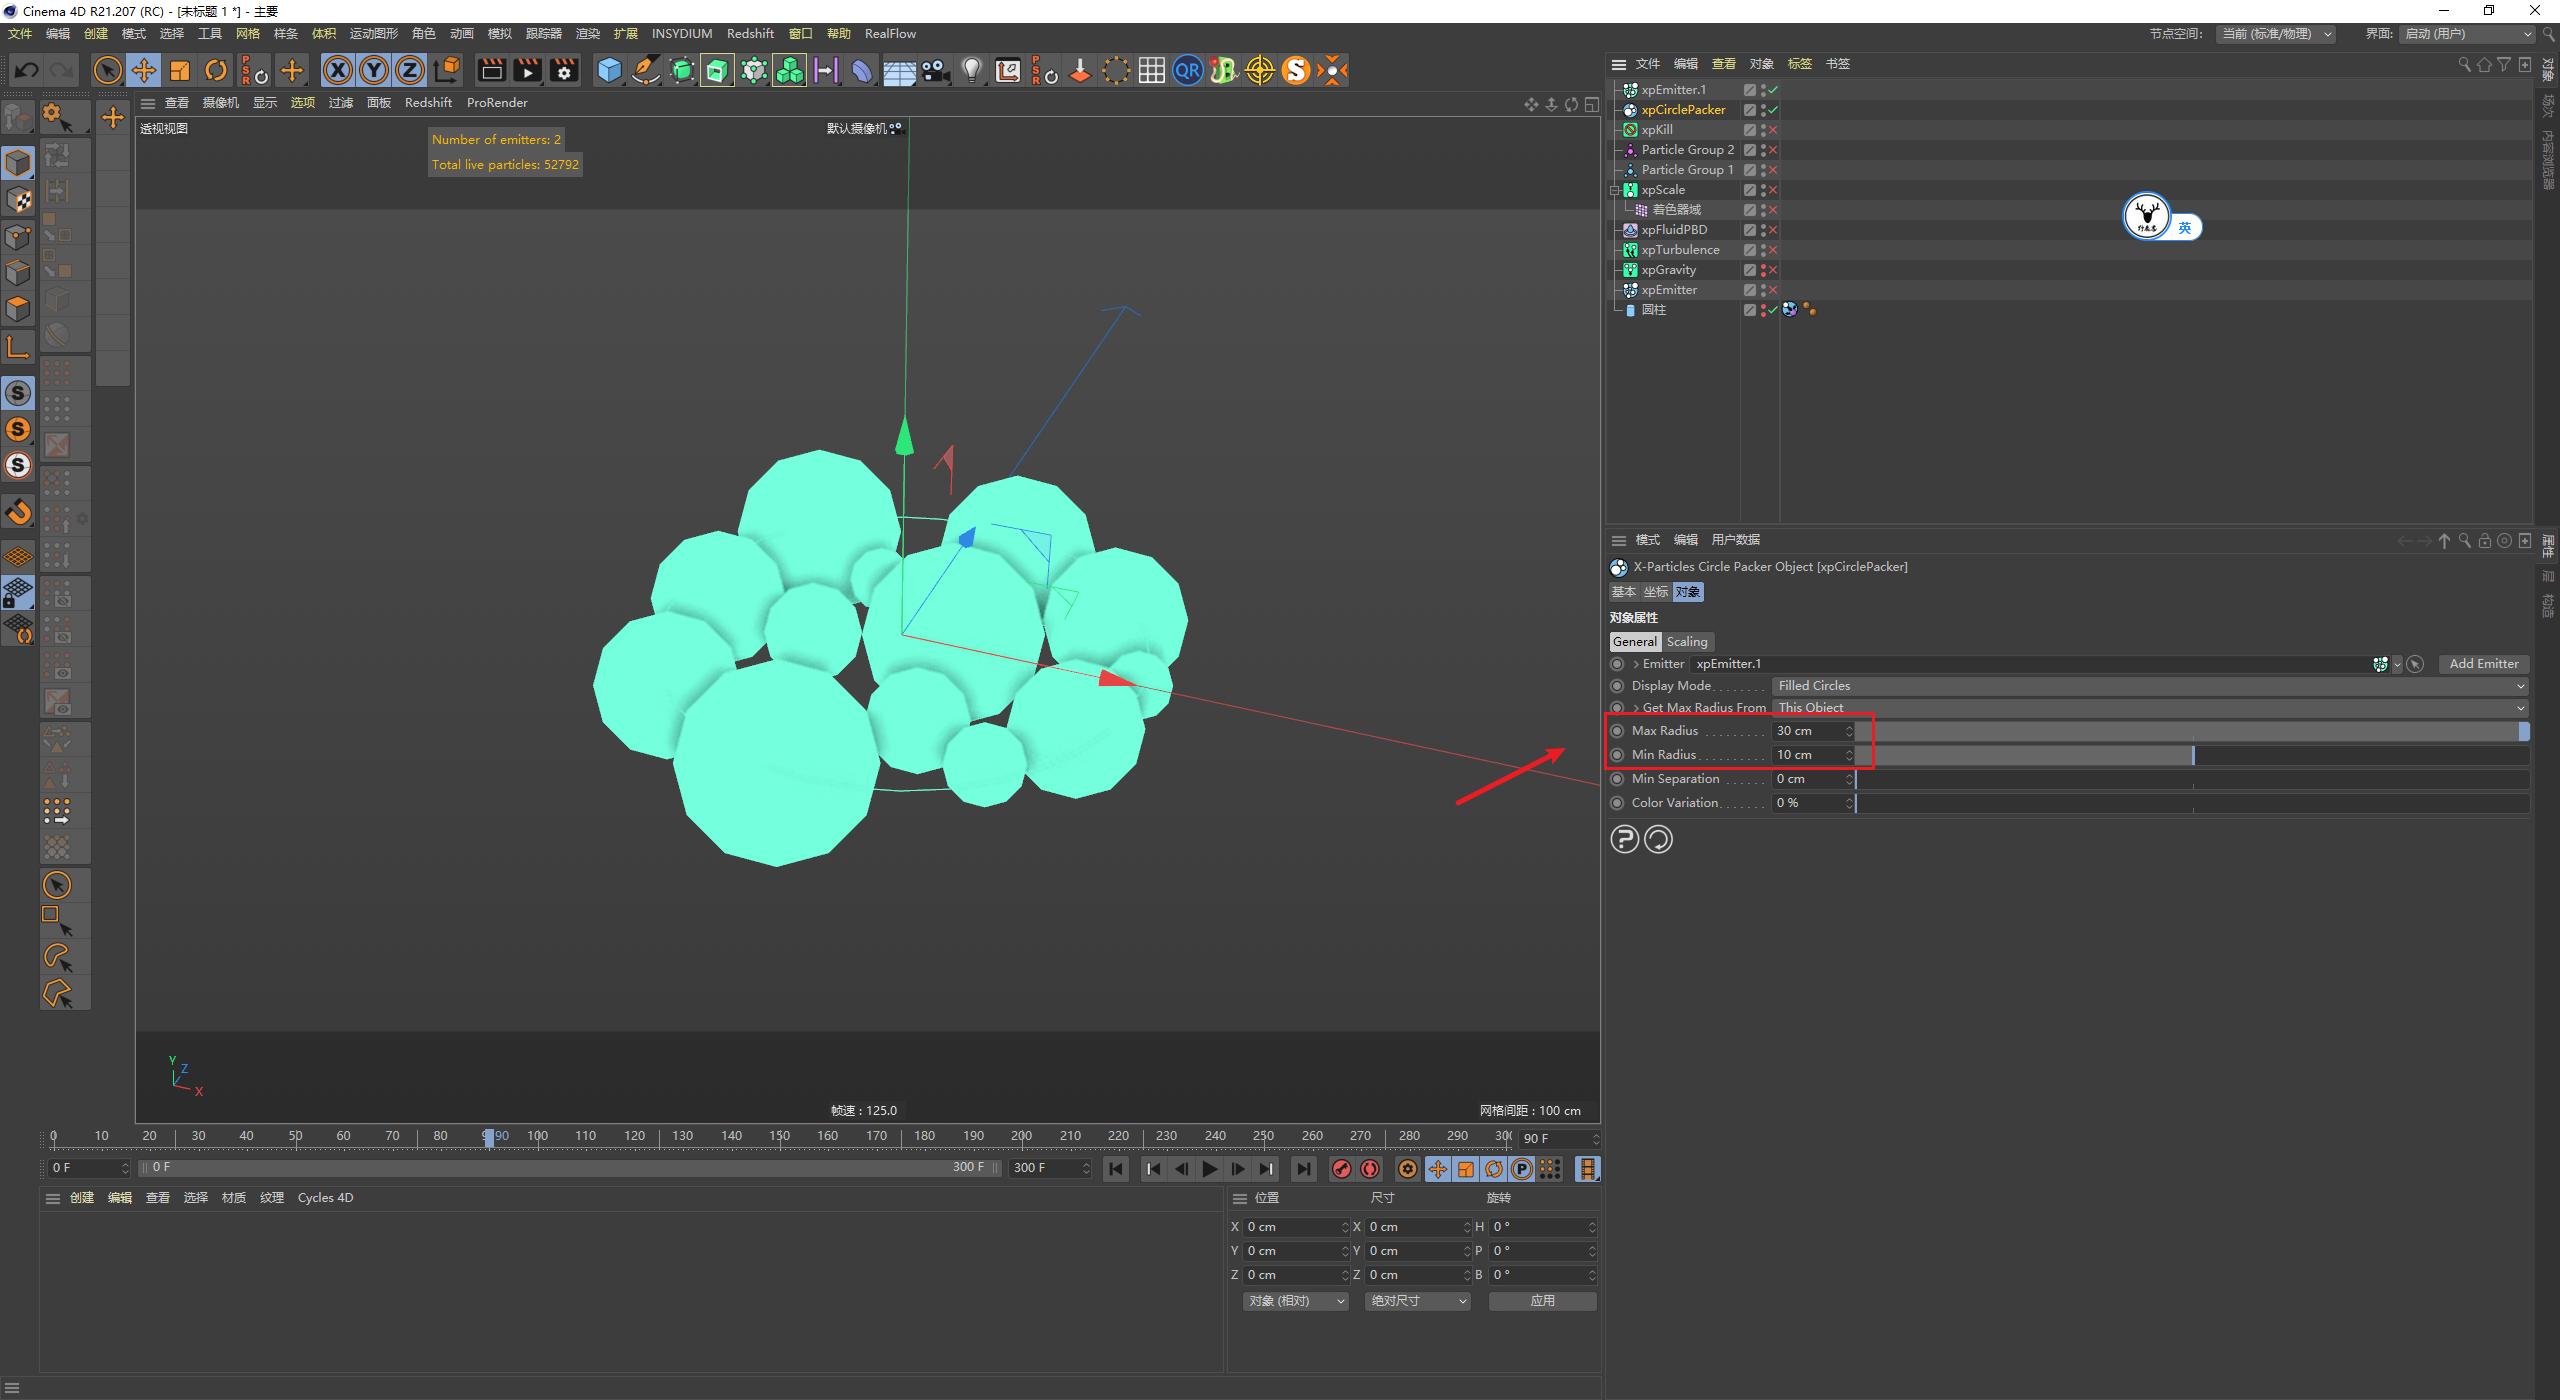2560x1400 pixels.
Task: Click the Add Emitter button
Action: (2484, 663)
